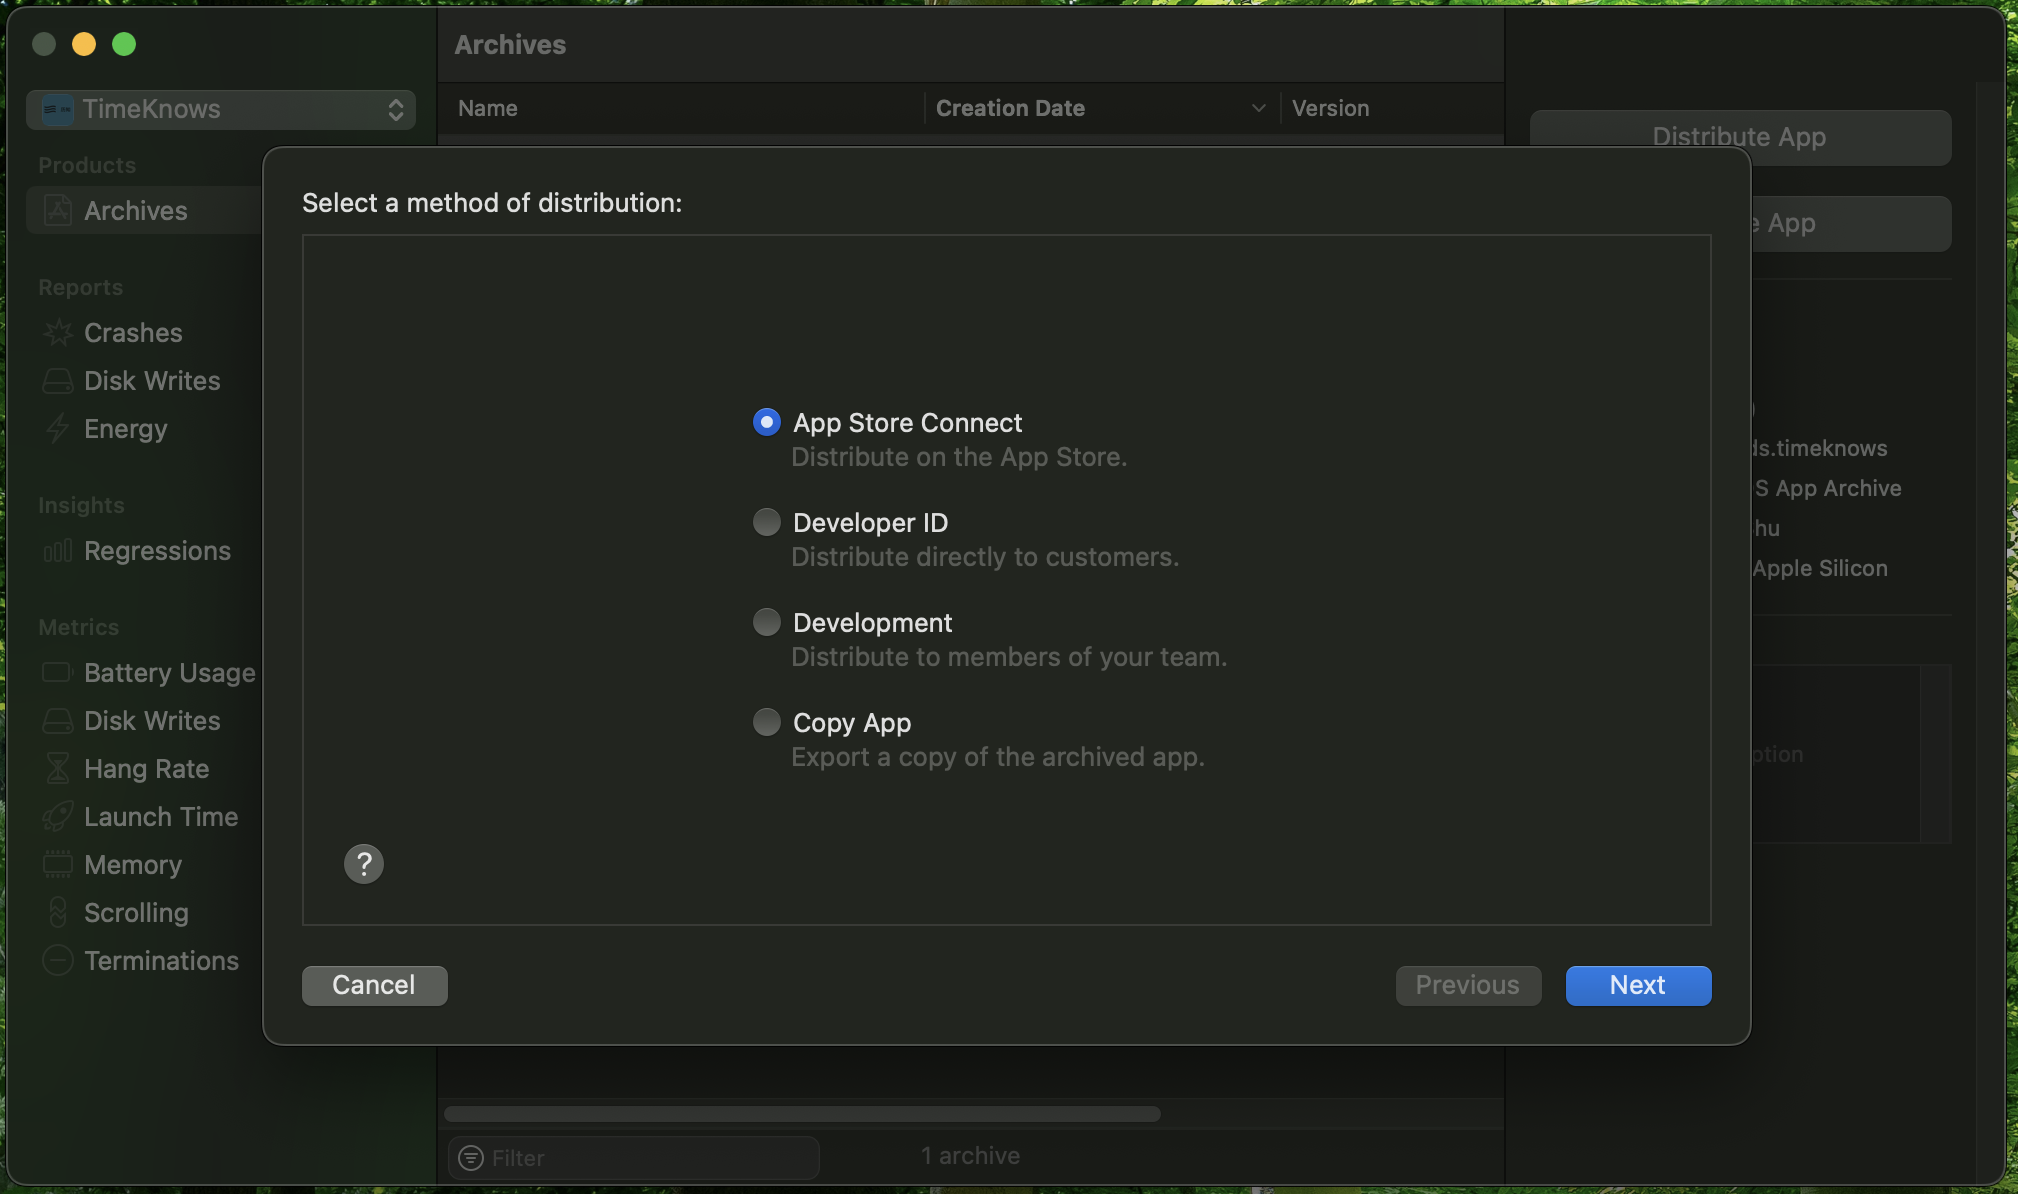Screen dimensions: 2018x1194
Task: Toggle the Creation Date sort chevron
Action: 1258,108
